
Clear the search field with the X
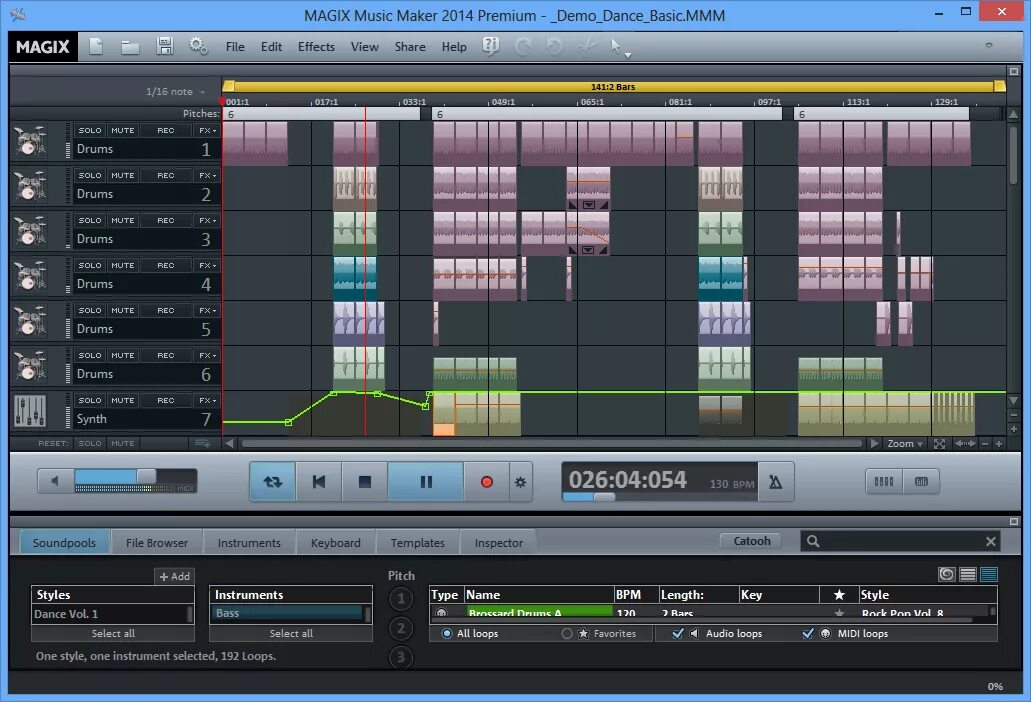tap(991, 542)
